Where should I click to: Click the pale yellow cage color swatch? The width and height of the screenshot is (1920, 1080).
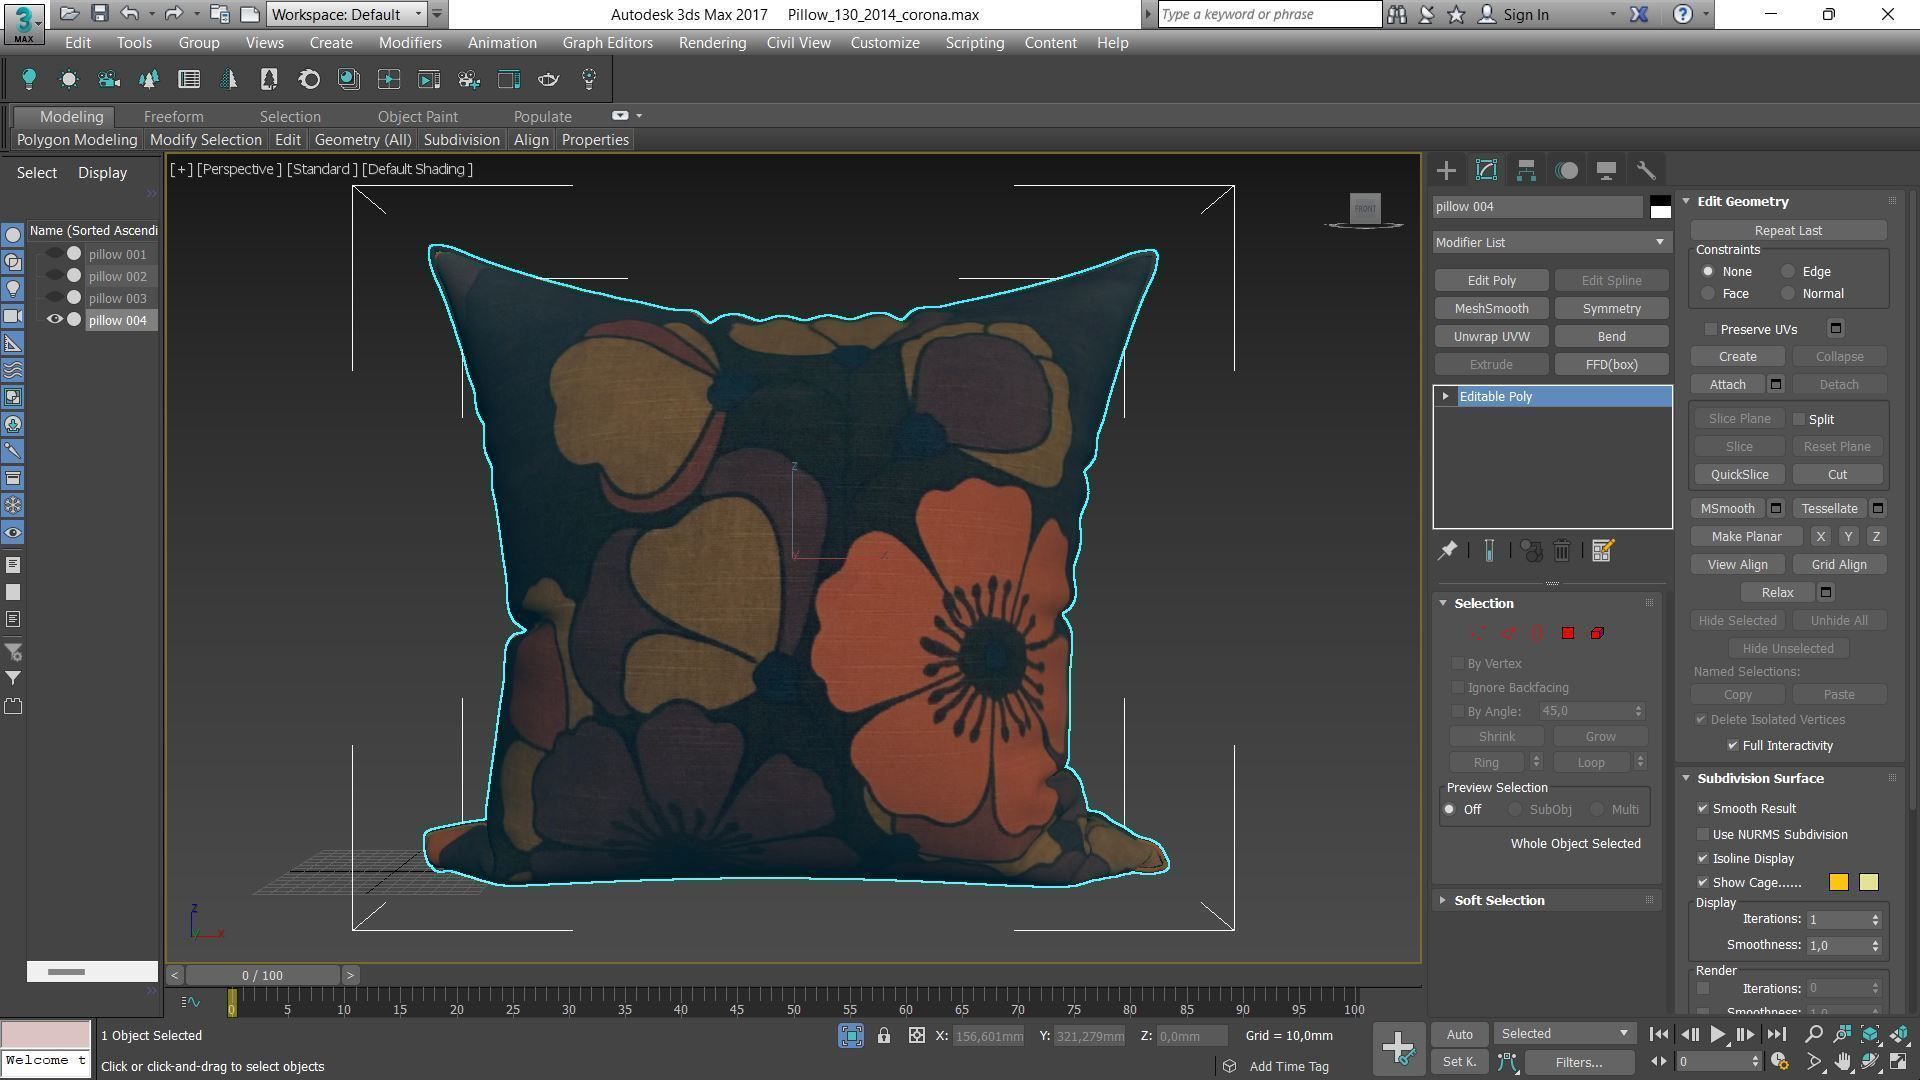pyautogui.click(x=1868, y=882)
